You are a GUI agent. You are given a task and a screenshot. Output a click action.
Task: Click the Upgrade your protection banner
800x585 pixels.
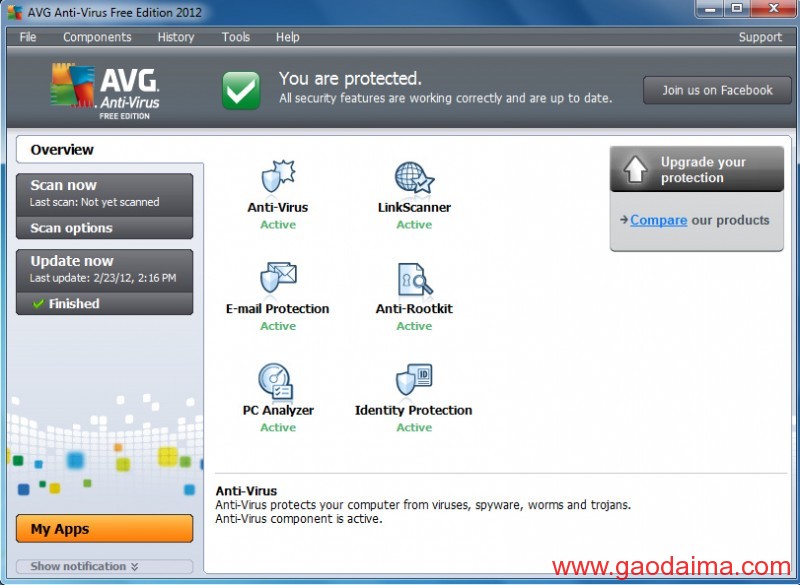[696, 169]
